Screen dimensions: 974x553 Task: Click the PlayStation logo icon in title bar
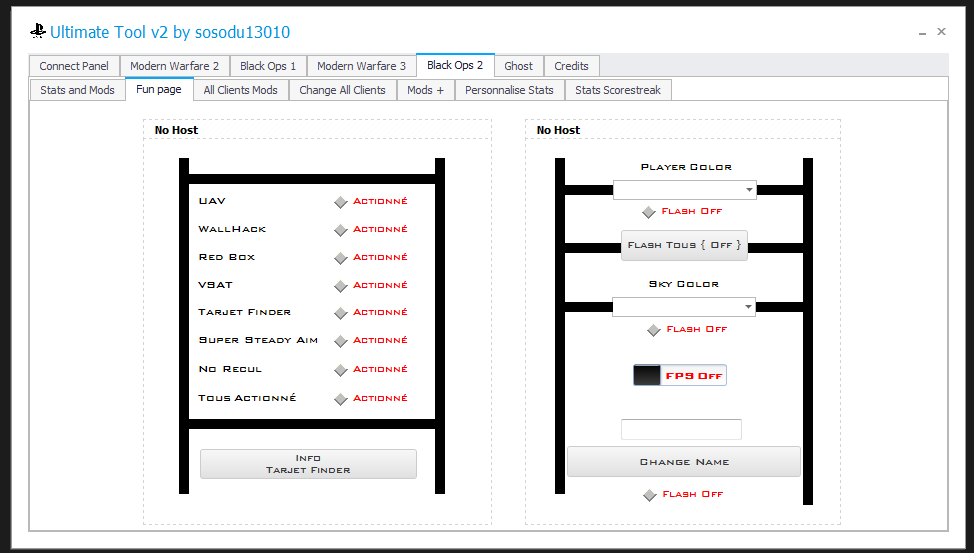[x=38, y=31]
